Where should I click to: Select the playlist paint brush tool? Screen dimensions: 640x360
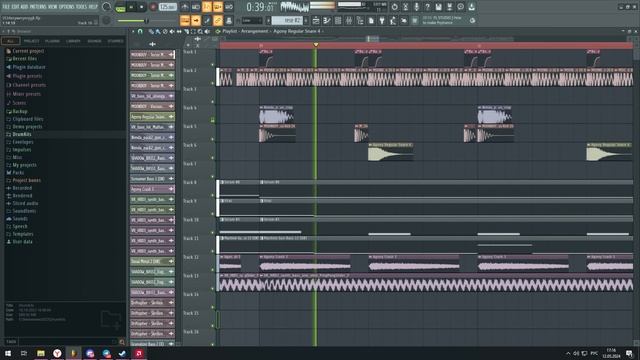[158, 31]
